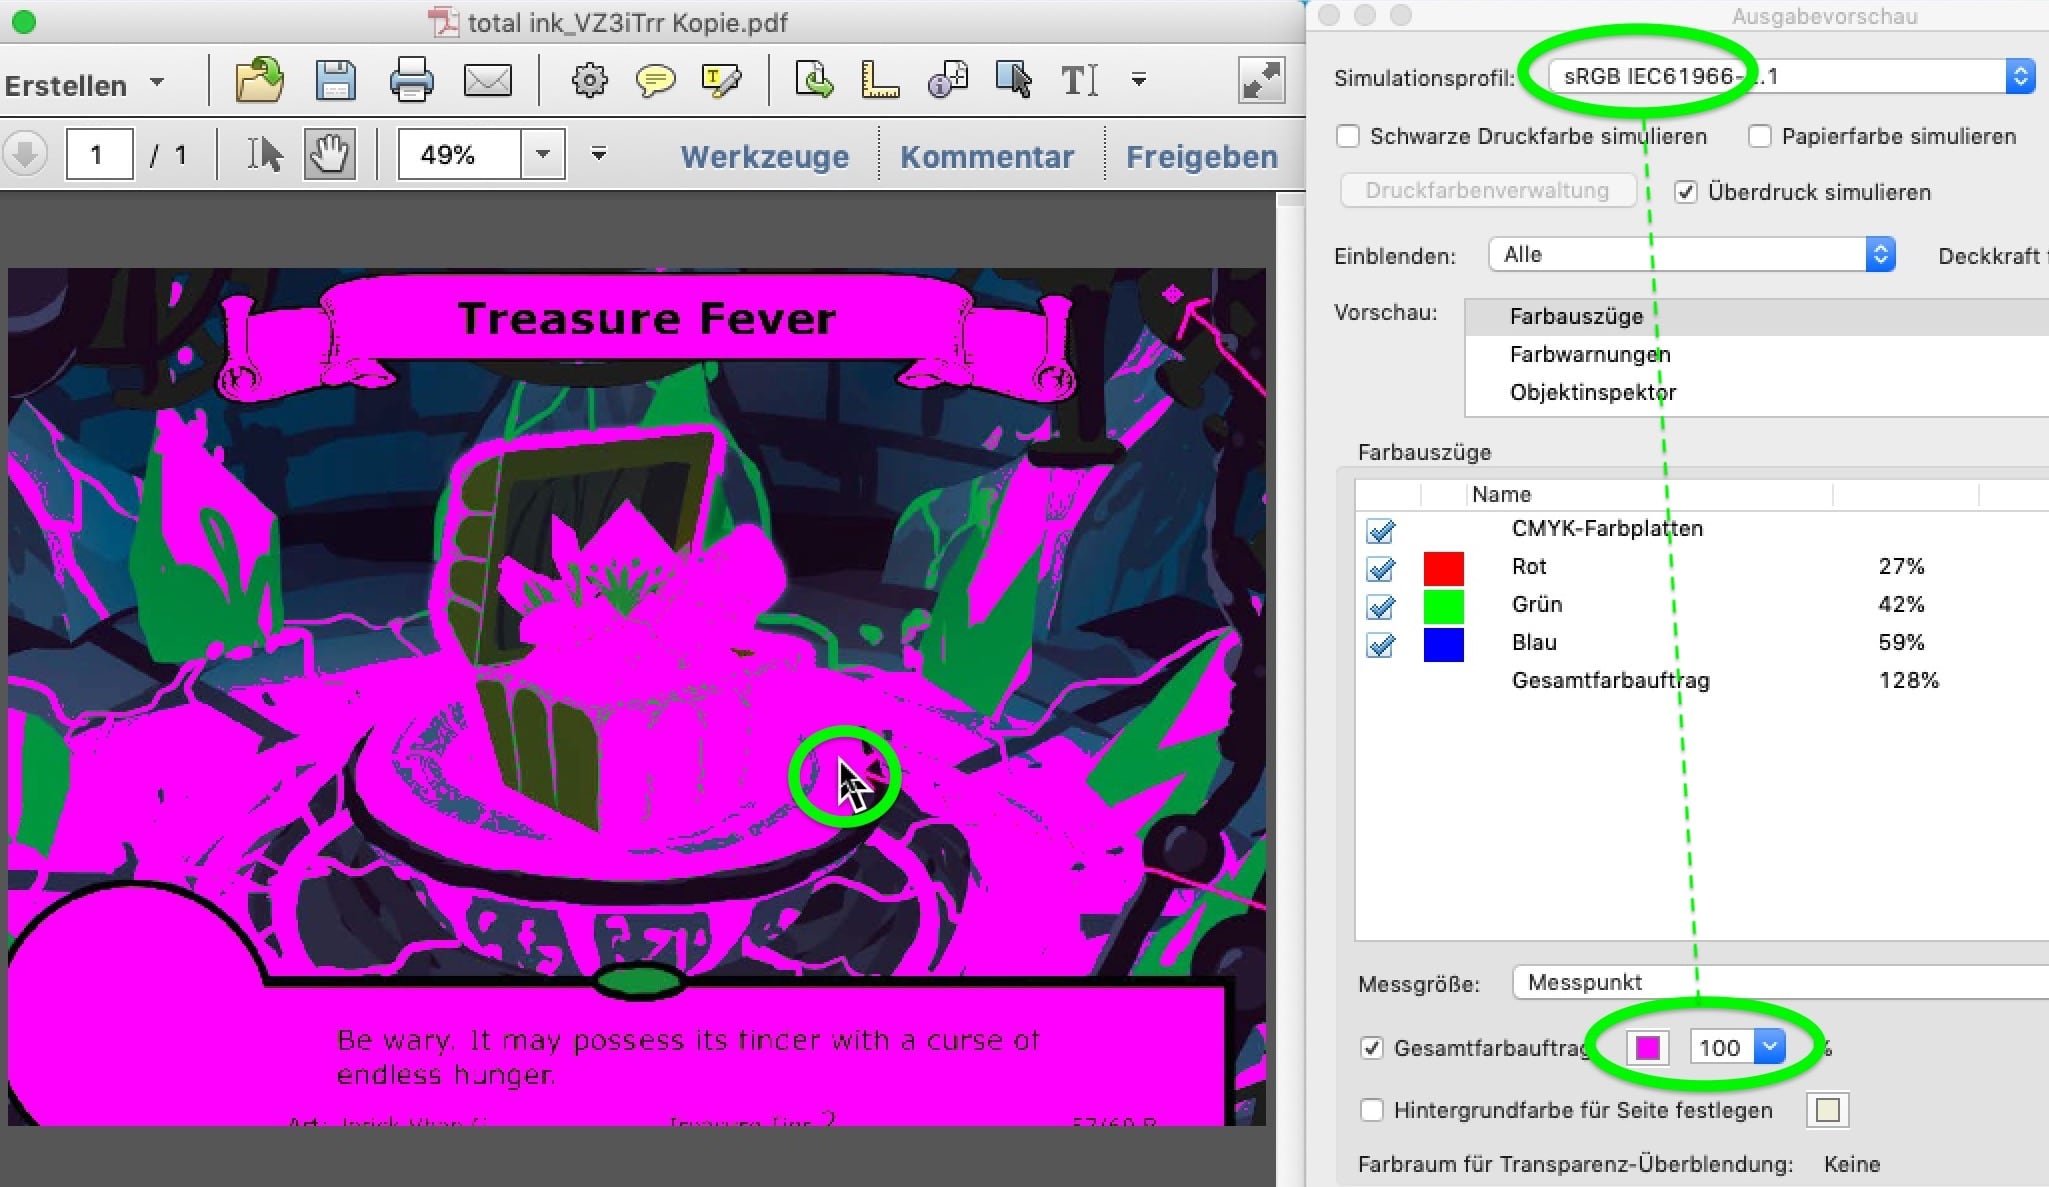The height and width of the screenshot is (1187, 2049).
Task: Open the Freigeben panel
Action: pos(1201,156)
